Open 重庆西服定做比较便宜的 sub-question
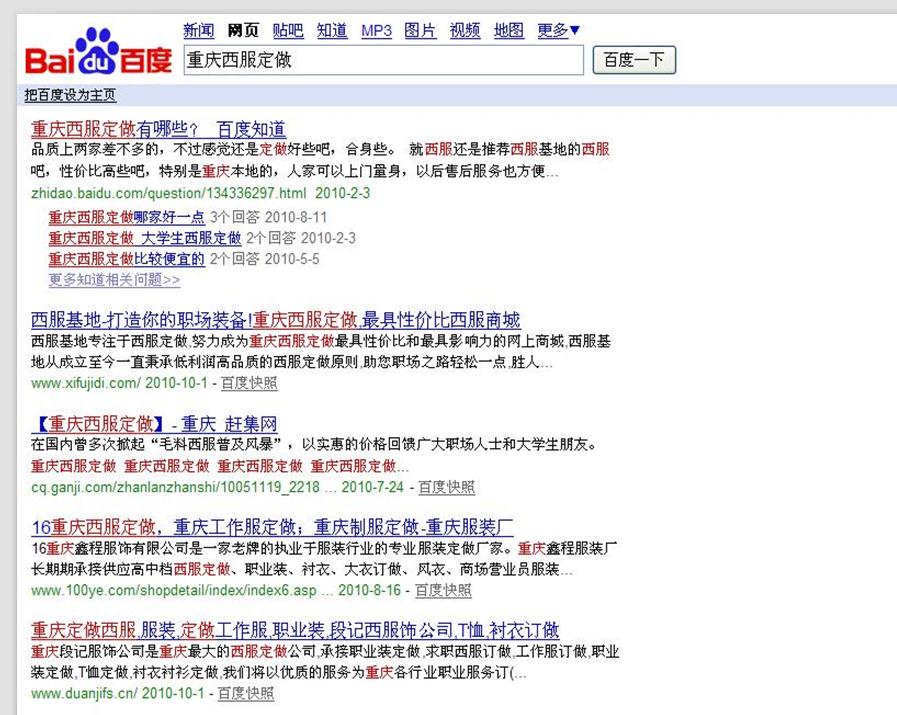Screen dimensions: 897x715 point(127,259)
